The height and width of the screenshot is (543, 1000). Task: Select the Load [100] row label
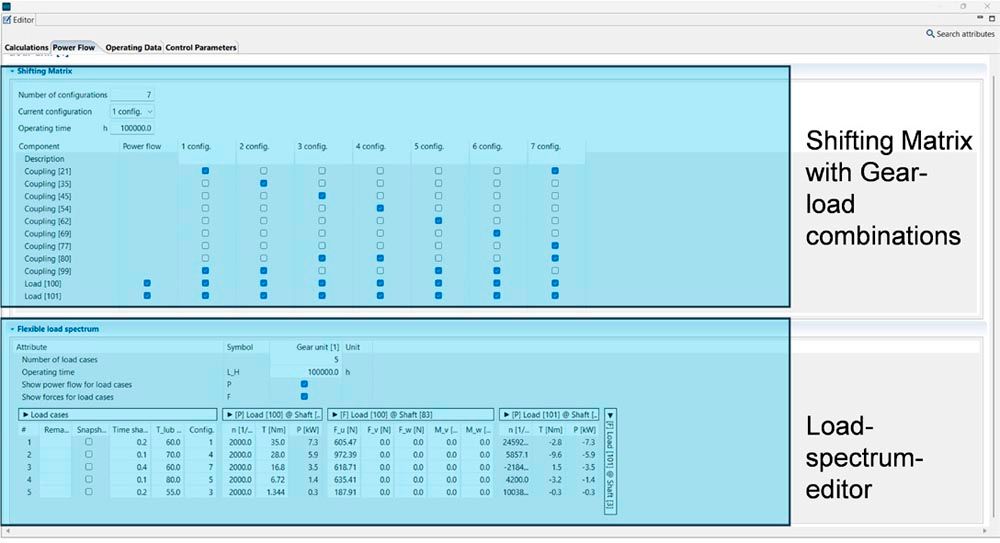pyautogui.click(x=43, y=283)
